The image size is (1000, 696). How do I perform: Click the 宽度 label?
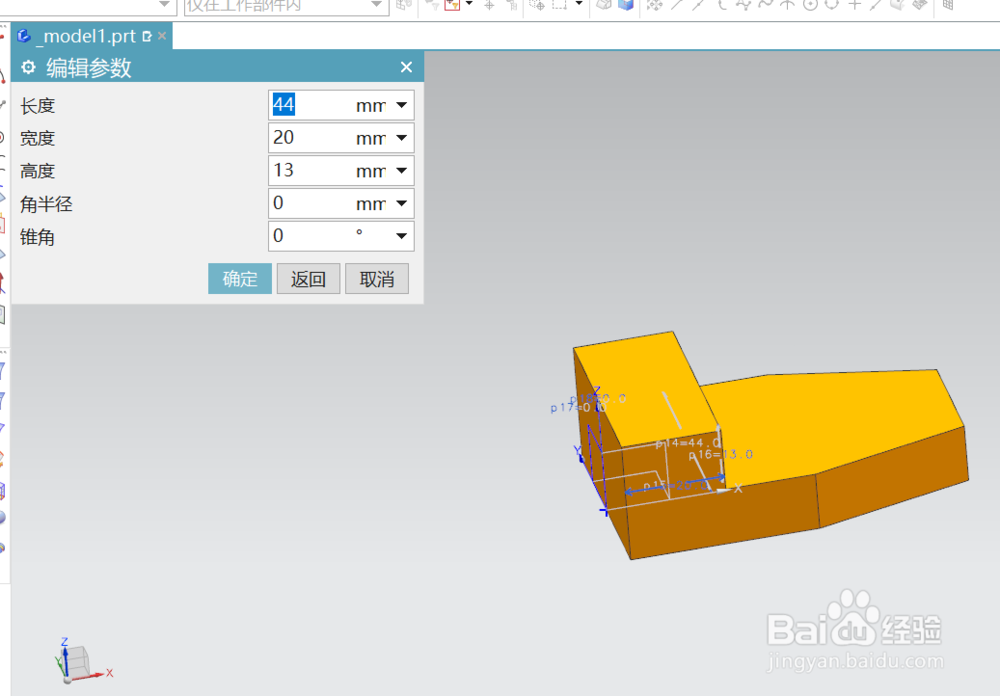pos(38,138)
